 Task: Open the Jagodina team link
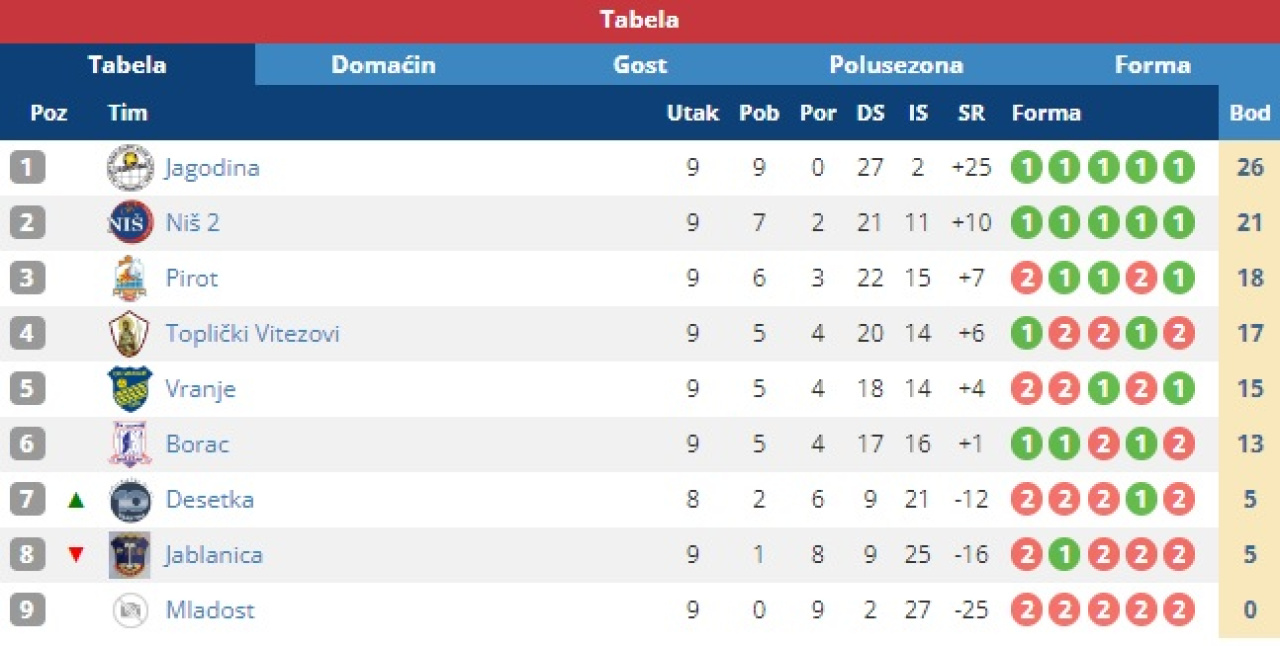point(212,167)
